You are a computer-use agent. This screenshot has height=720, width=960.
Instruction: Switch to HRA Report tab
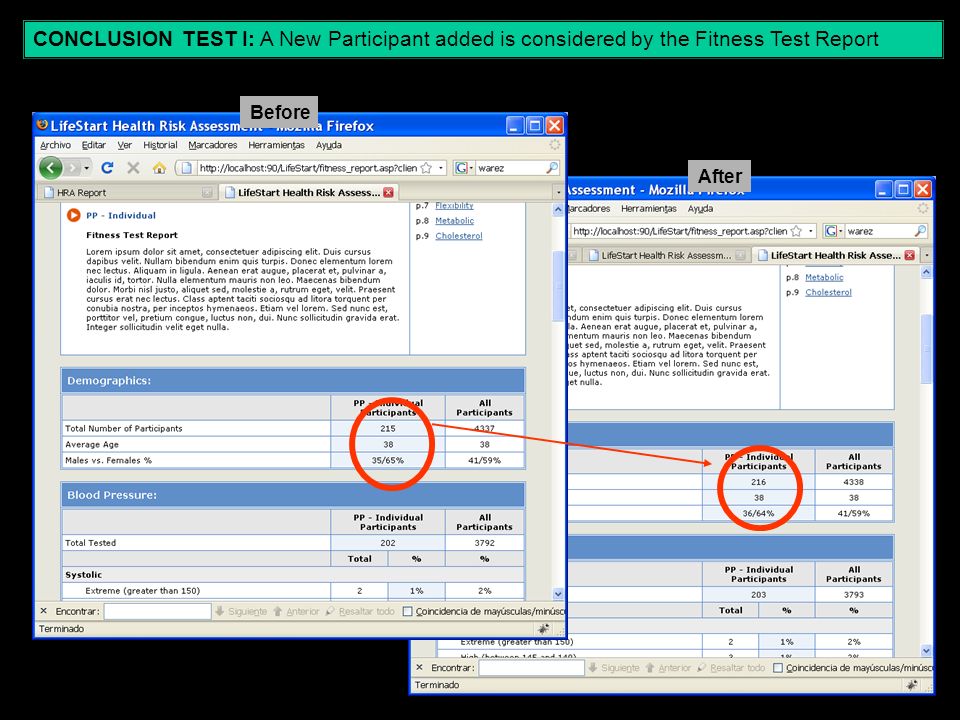coord(129,192)
